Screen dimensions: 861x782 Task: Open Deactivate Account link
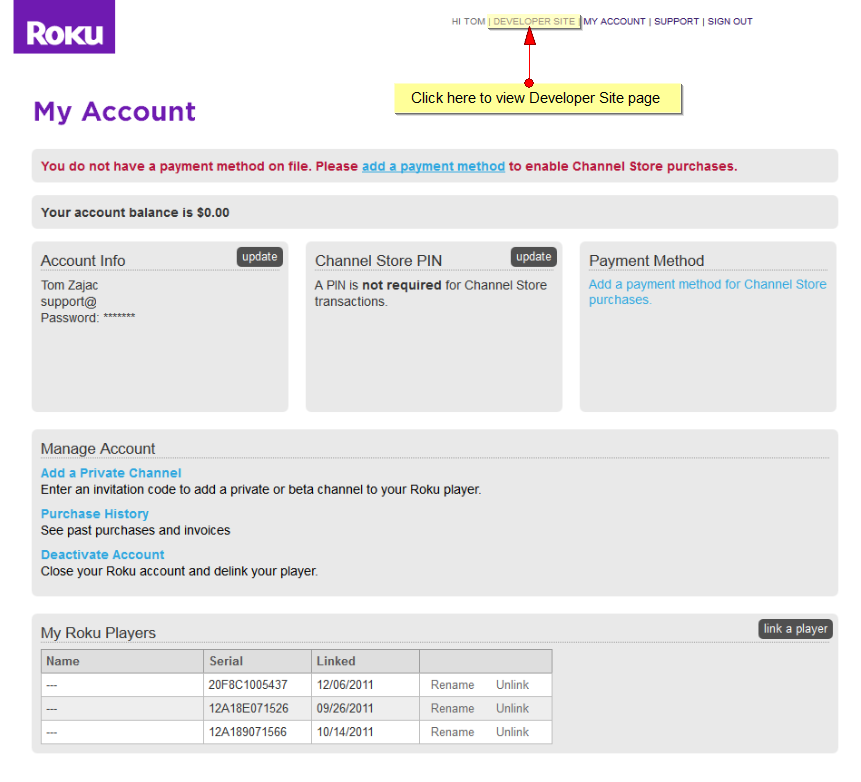[103, 555]
